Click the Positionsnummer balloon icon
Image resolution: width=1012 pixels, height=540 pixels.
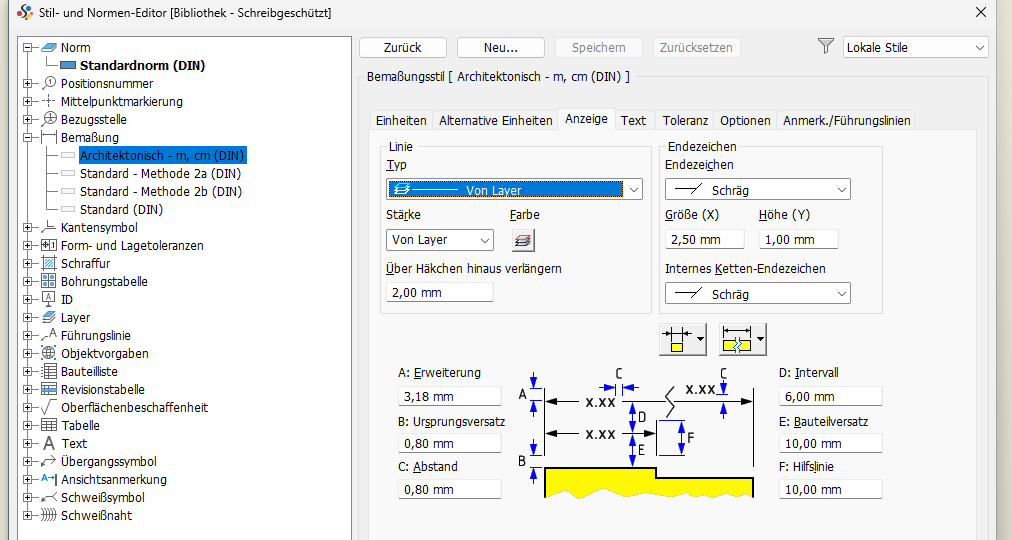[x=49, y=83]
